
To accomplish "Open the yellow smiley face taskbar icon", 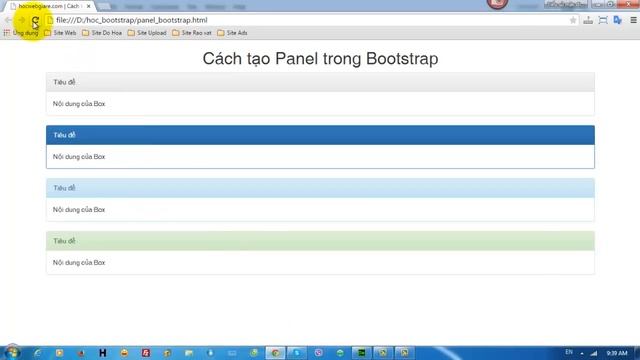I will (124, 353).
